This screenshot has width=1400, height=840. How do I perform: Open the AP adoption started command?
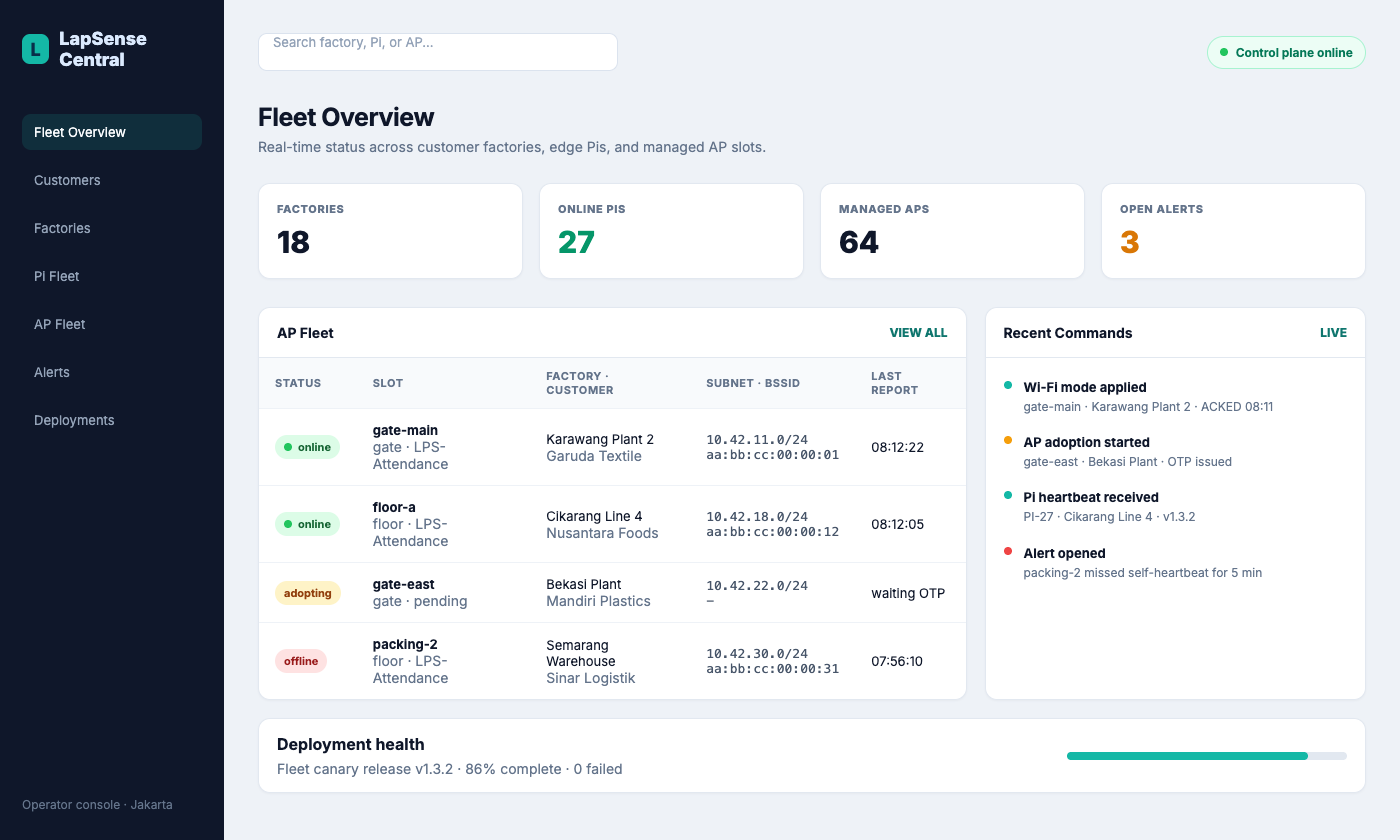[x=1175, y=451]
